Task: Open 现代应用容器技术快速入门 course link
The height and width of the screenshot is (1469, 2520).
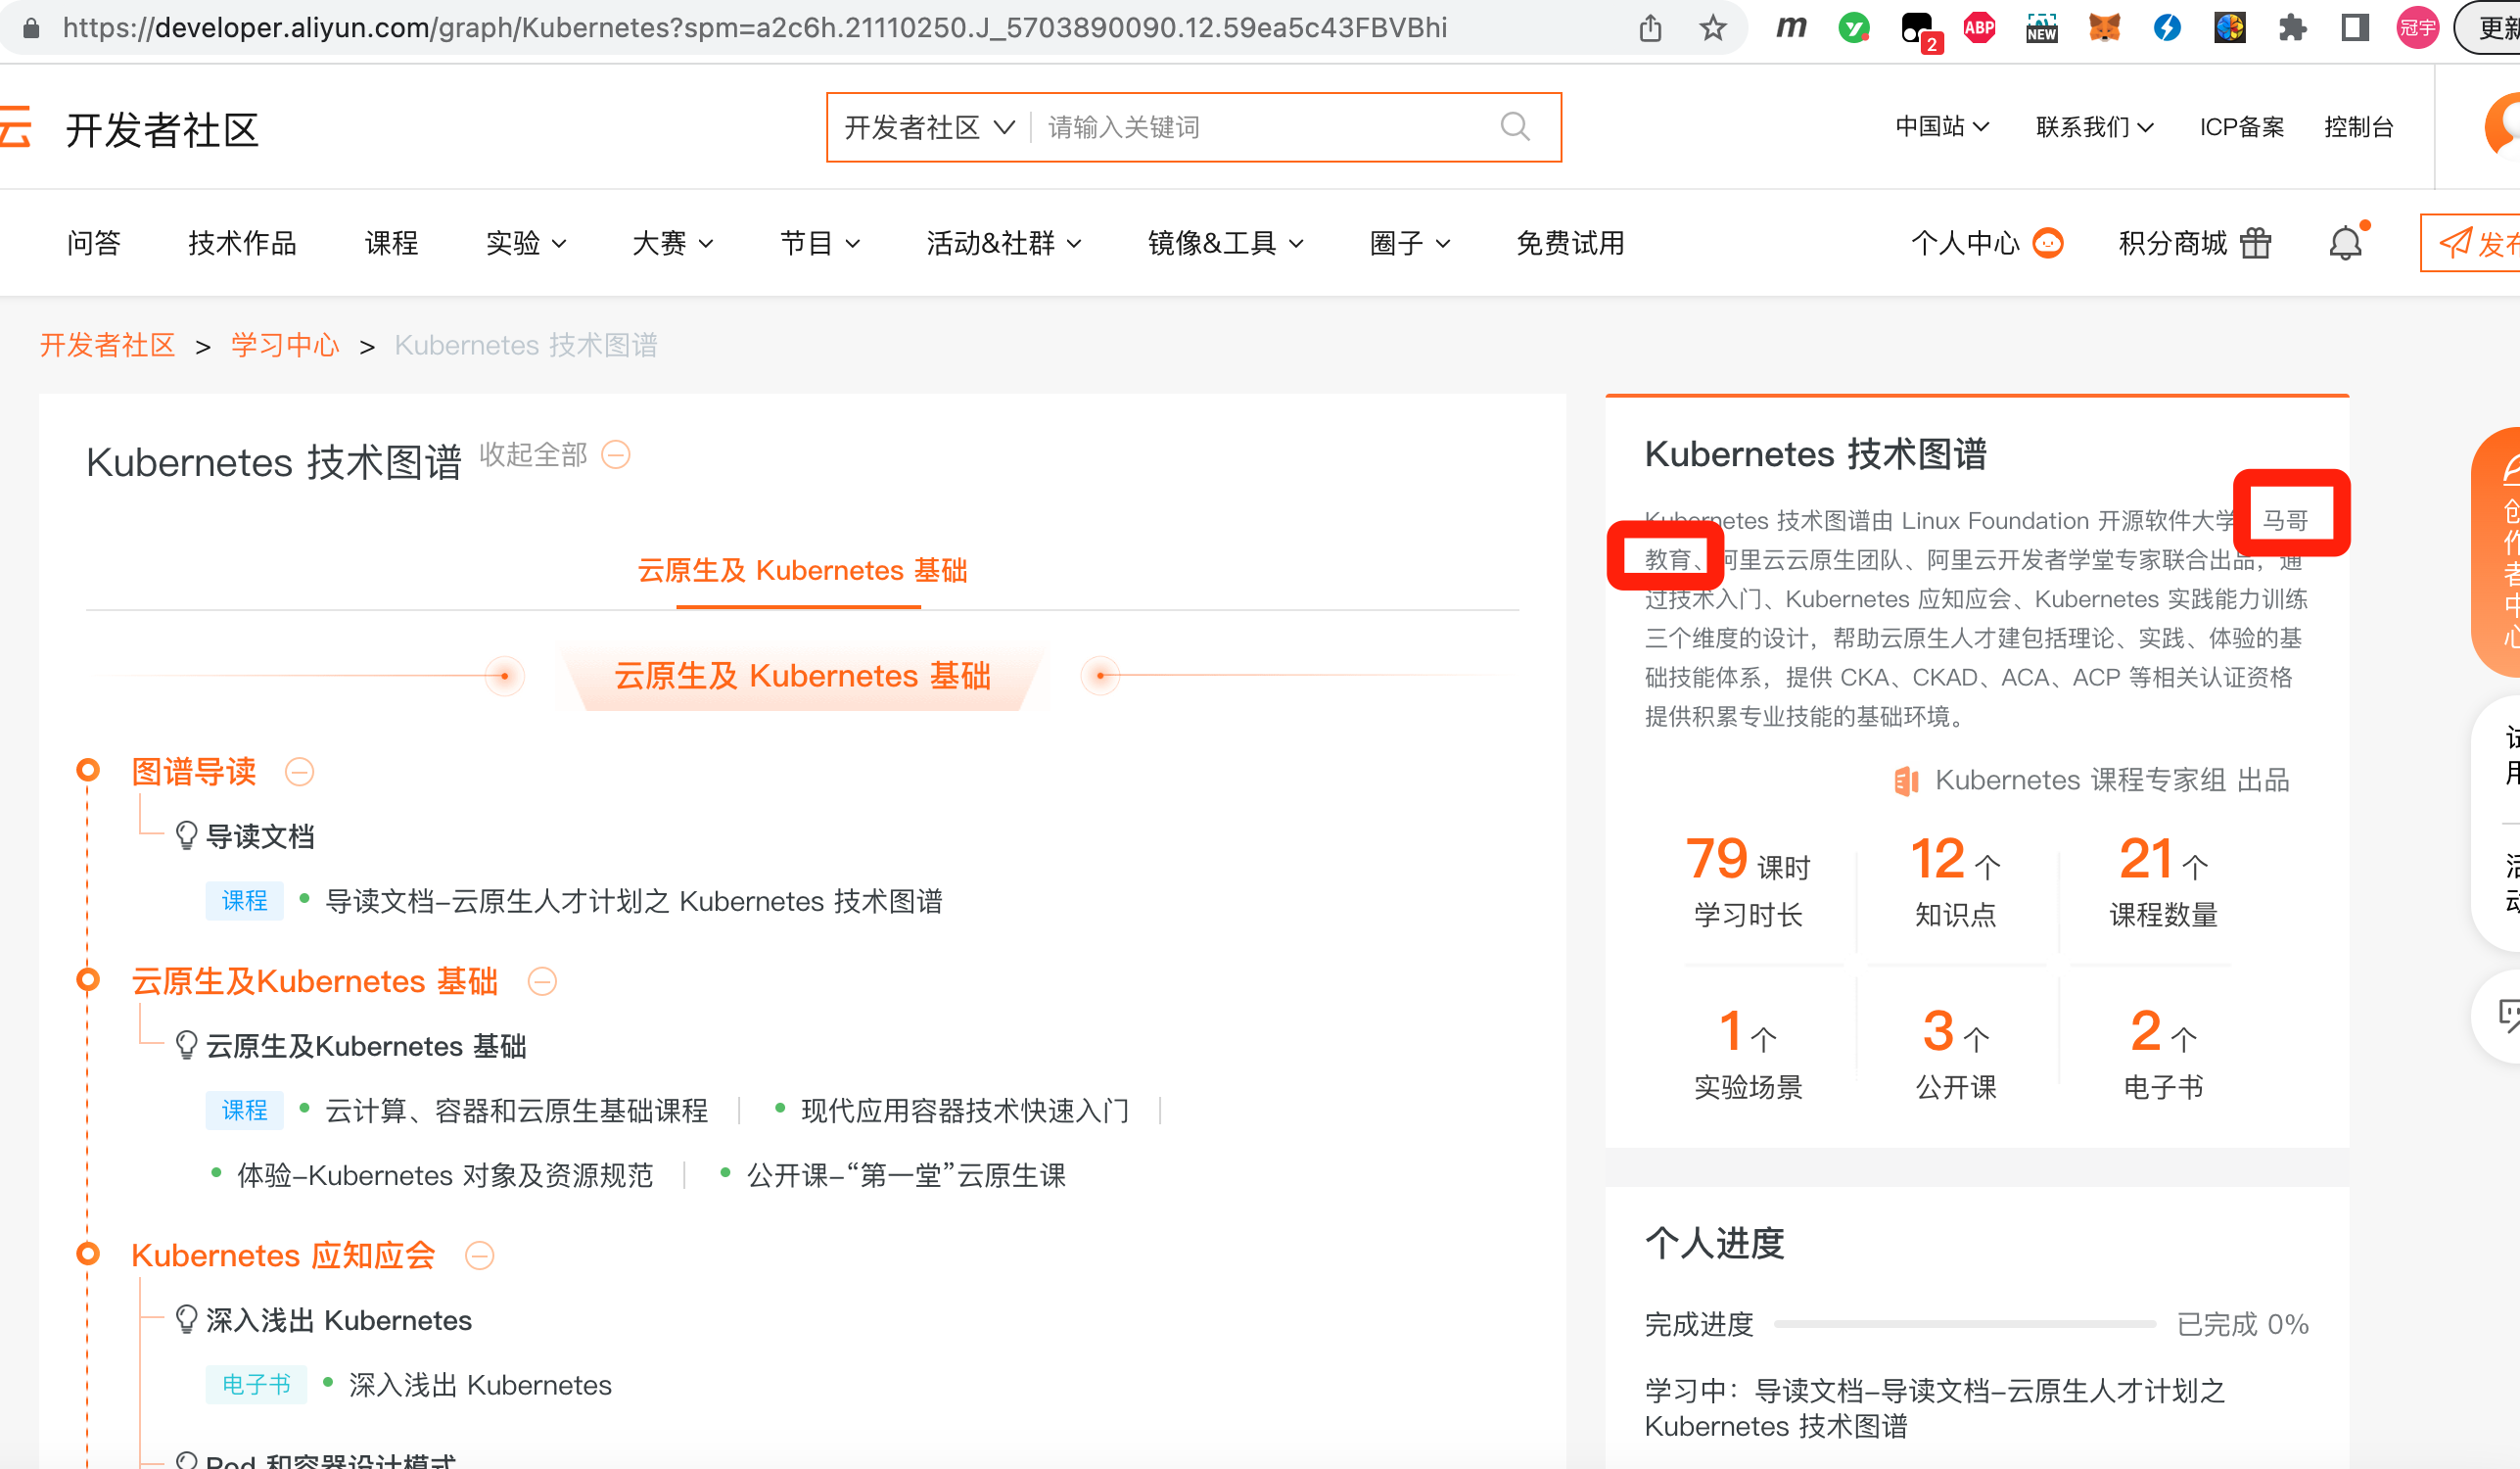Action: click(x=964, y=1111)
